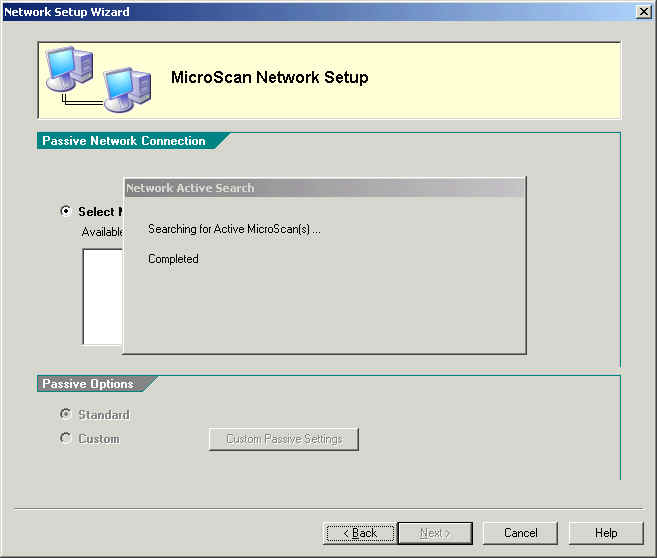Choose the Select radio button under Passive Network Connection
Image resolution: width=657 pixels, height=558 pixels.
coord(66,211)
